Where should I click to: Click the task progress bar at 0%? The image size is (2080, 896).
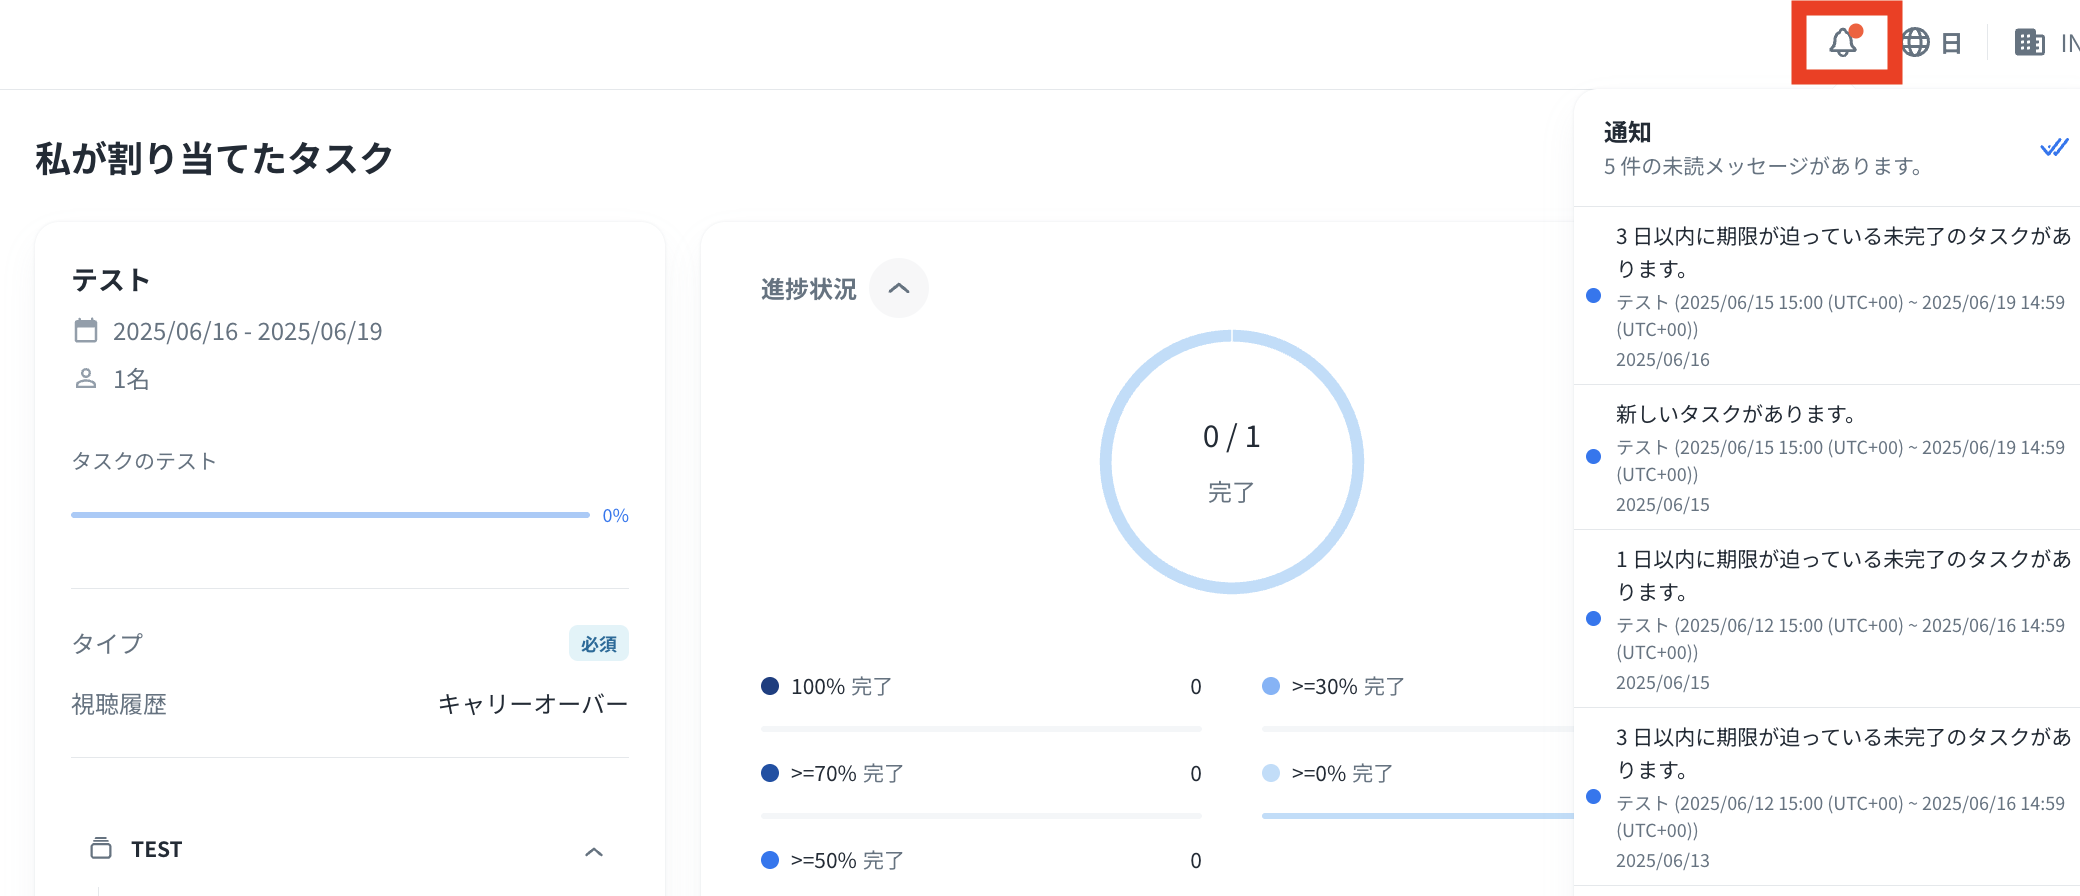(330, 515)
